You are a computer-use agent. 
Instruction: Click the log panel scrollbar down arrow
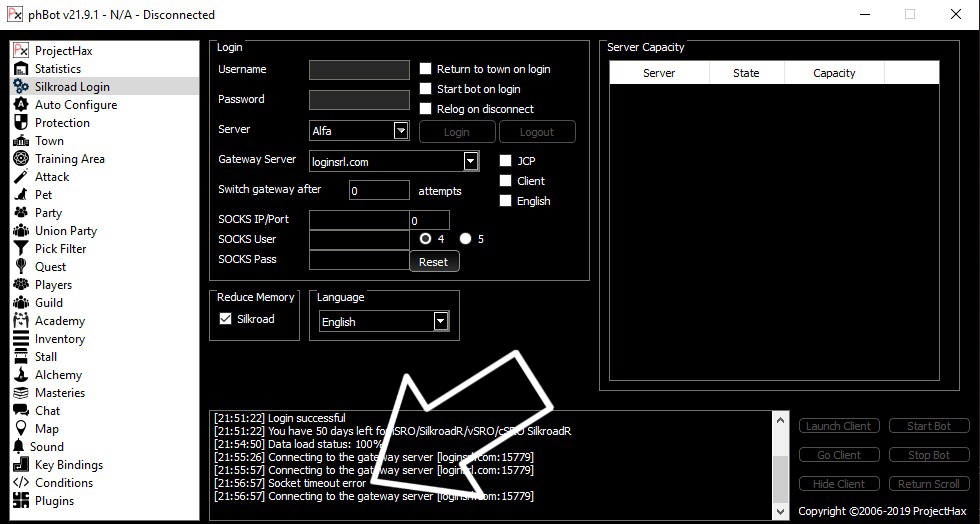coord(781,511)
